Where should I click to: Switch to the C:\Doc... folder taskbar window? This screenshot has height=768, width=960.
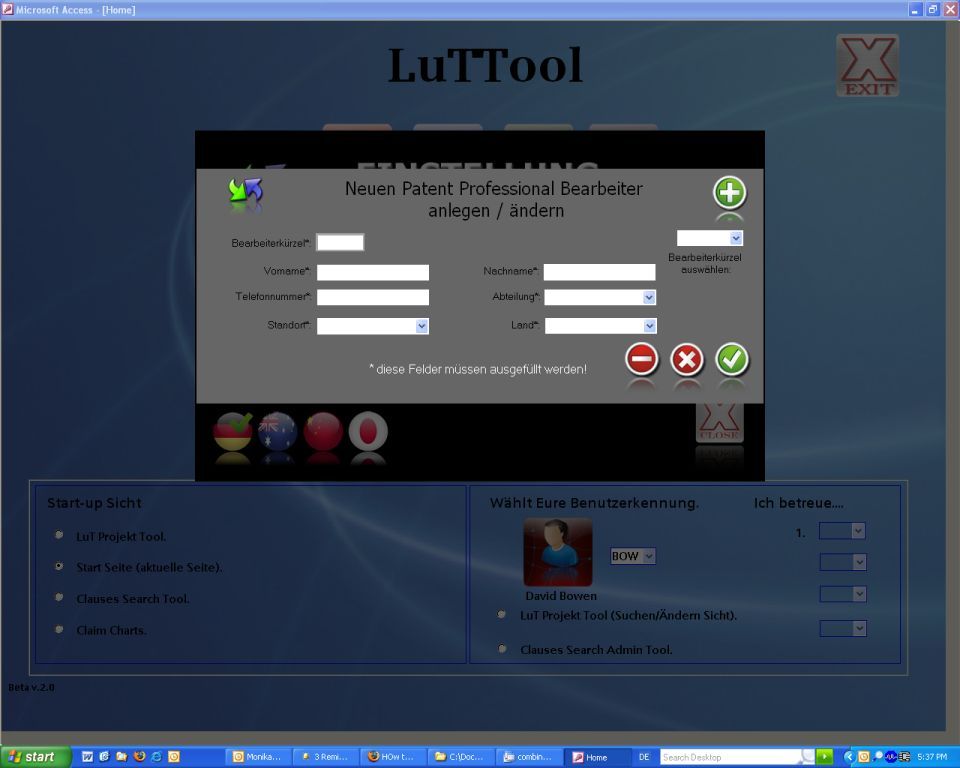tap(459, 757)
